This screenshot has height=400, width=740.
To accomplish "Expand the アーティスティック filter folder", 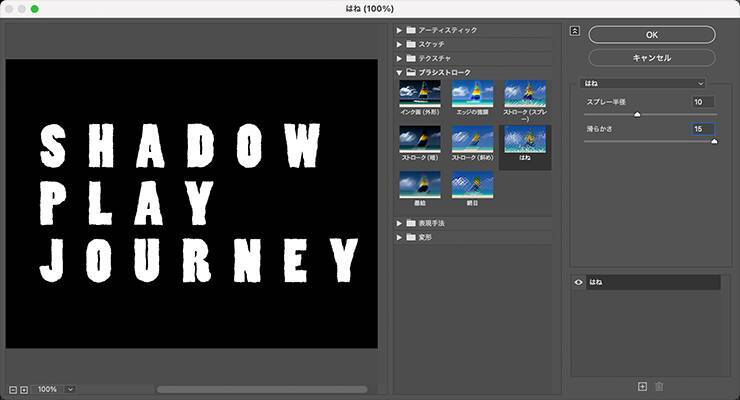I will point(400,30).
